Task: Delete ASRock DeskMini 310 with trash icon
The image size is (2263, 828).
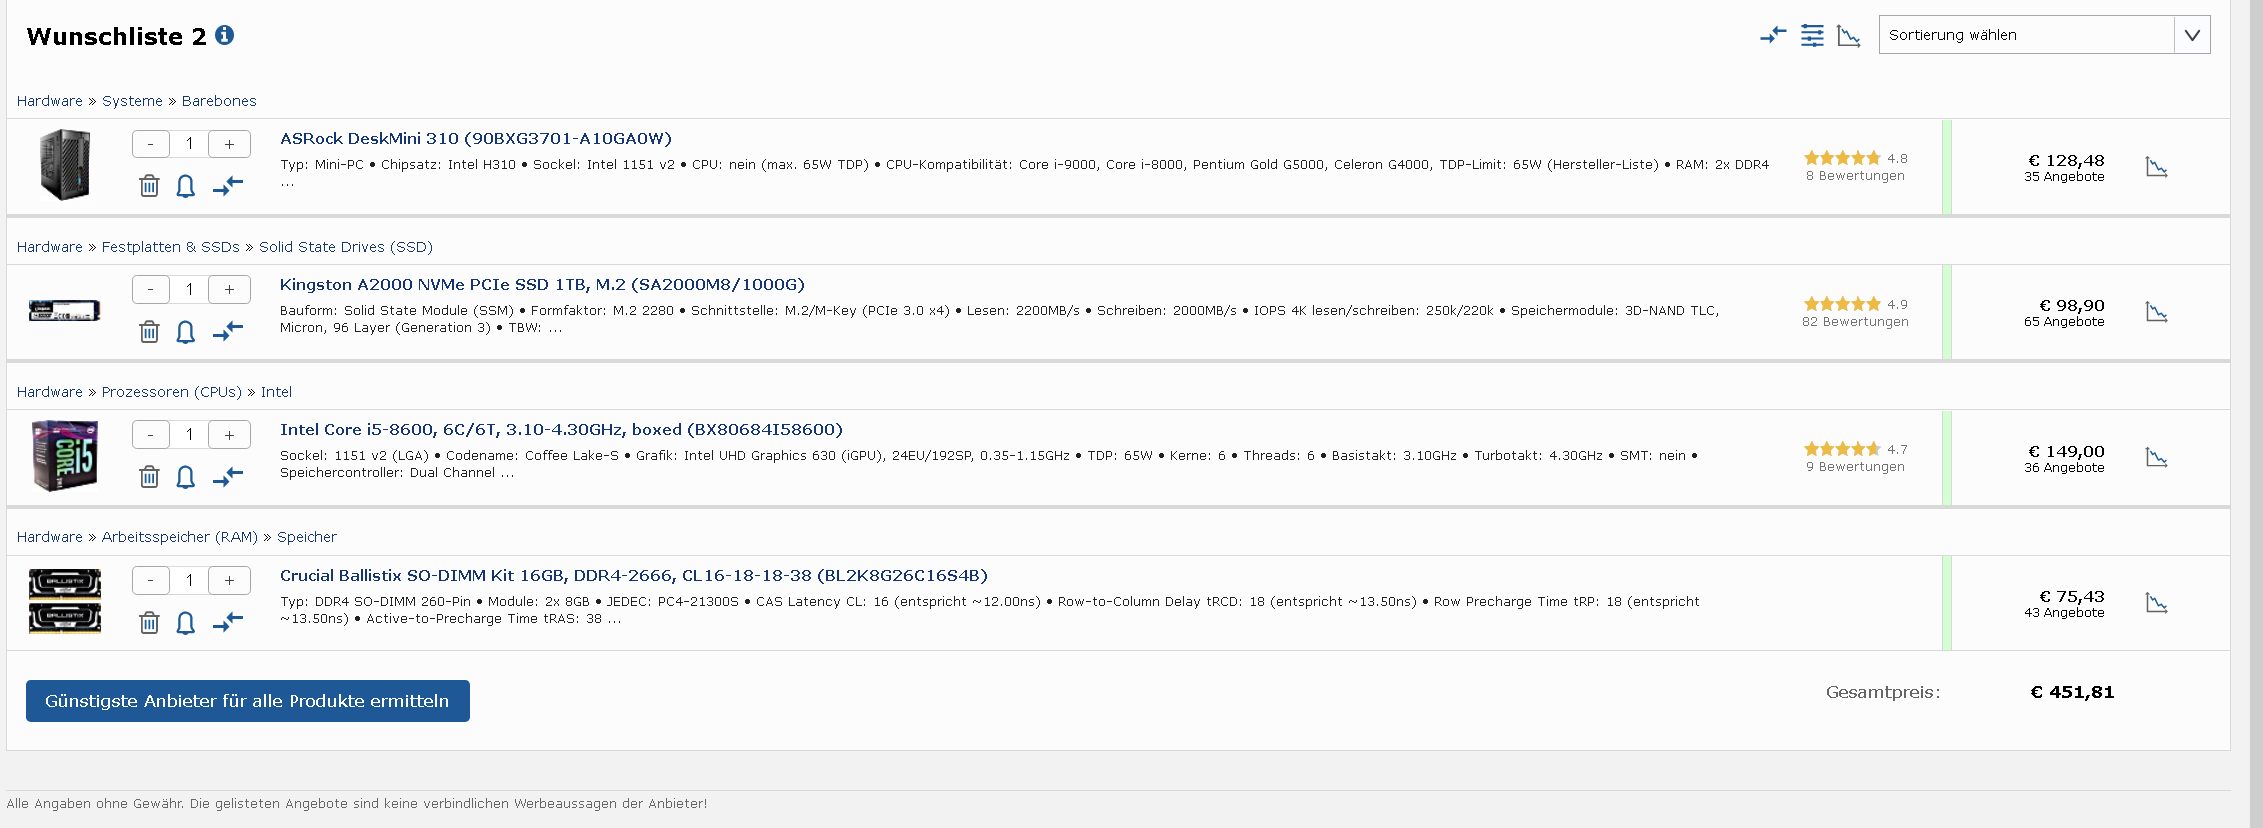Action: (149, 186)
